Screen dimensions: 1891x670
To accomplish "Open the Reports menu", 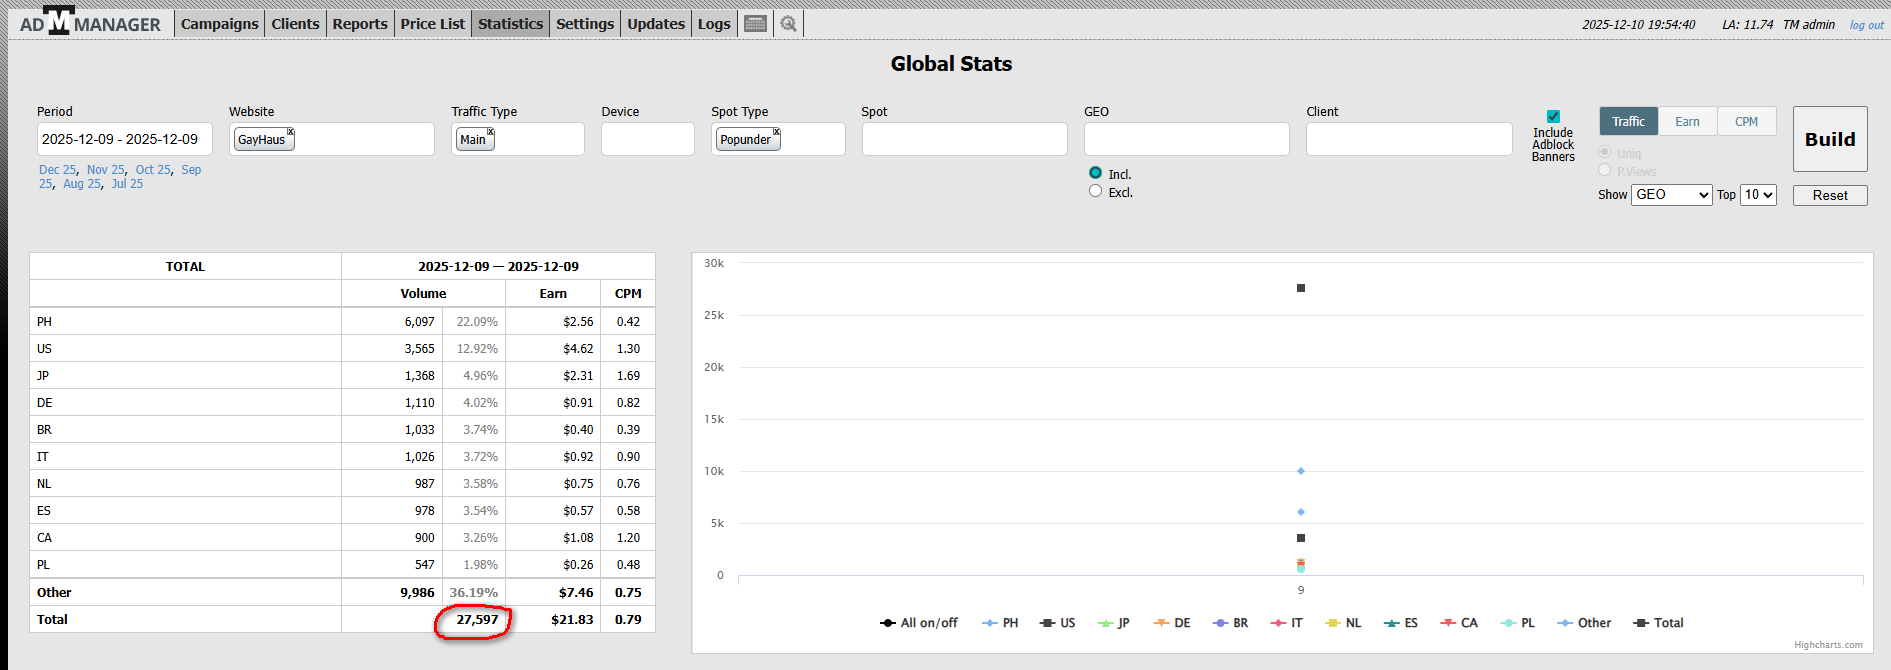I will tap(360, 24).
